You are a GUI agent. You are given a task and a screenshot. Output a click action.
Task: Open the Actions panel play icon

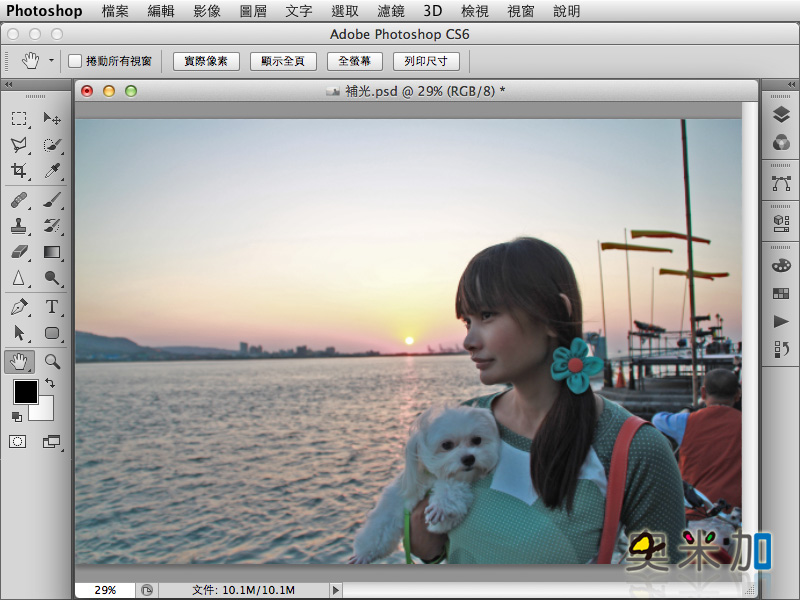point(781,321)
